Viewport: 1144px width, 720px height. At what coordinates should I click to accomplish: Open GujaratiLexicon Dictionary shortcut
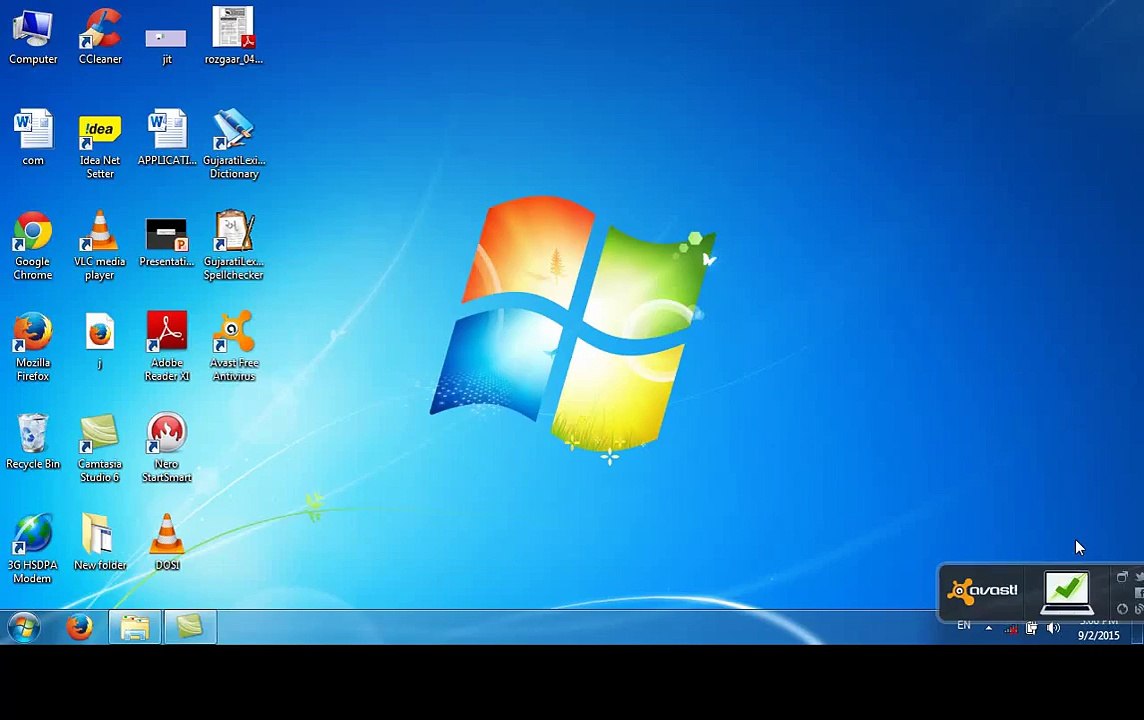[234, 144]
